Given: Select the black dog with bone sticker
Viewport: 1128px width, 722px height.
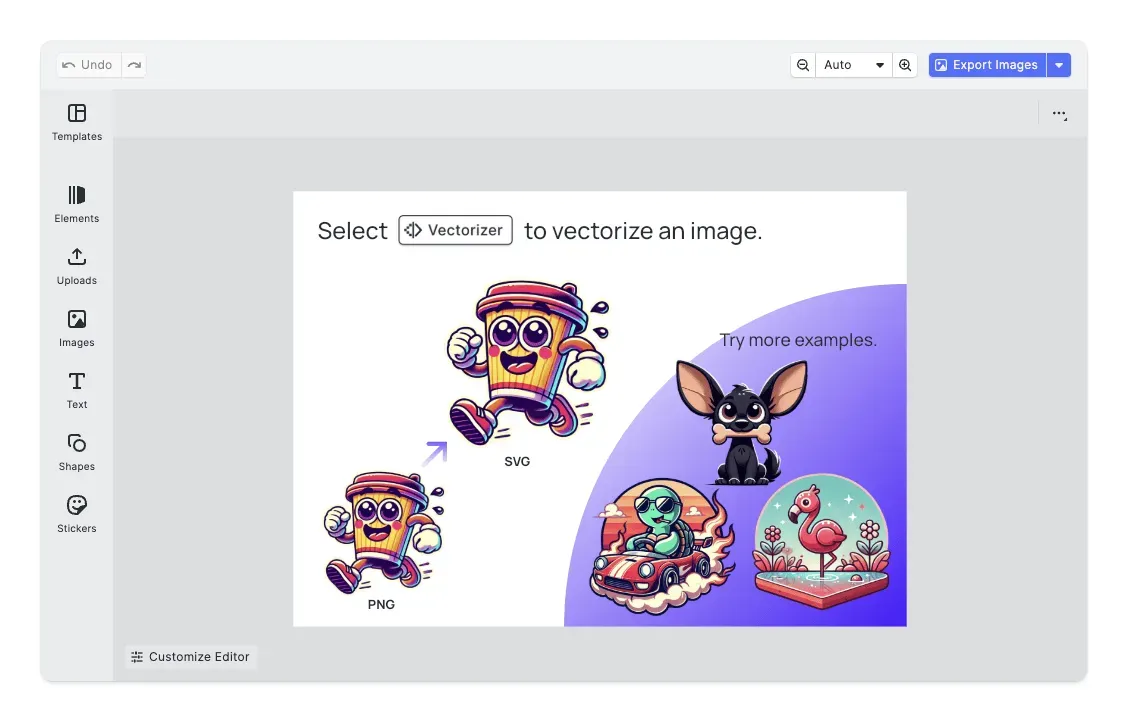Looking at the screenshot, I should coord(741,422).
